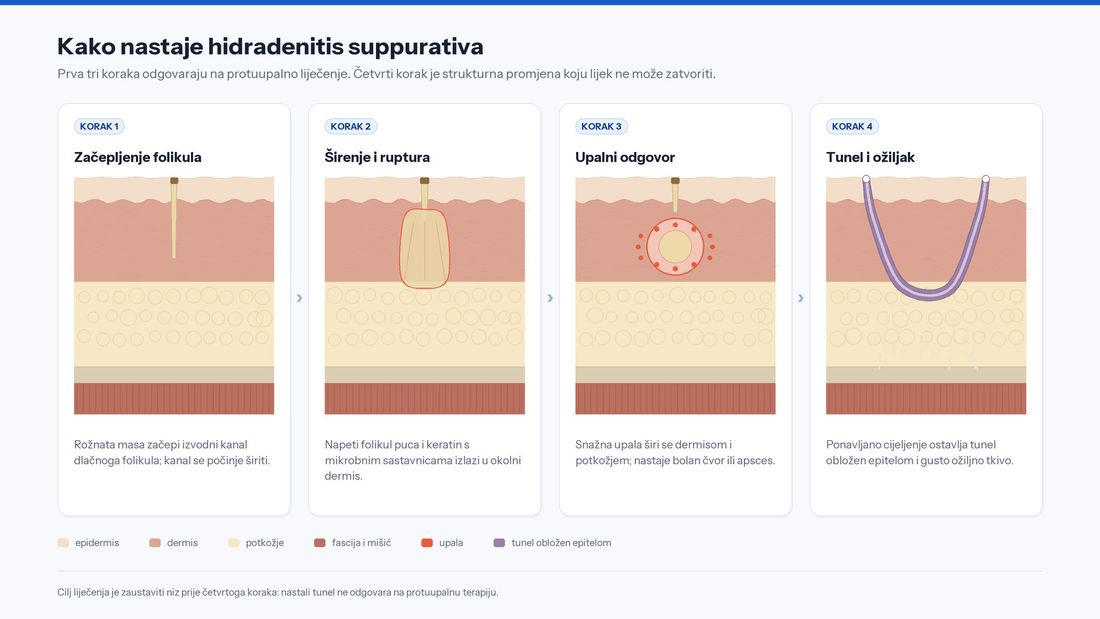This screenshot has height=619, width=1100.
Task: Click the right tunnel opening on skin surface
Action: (x=986, y=179)
